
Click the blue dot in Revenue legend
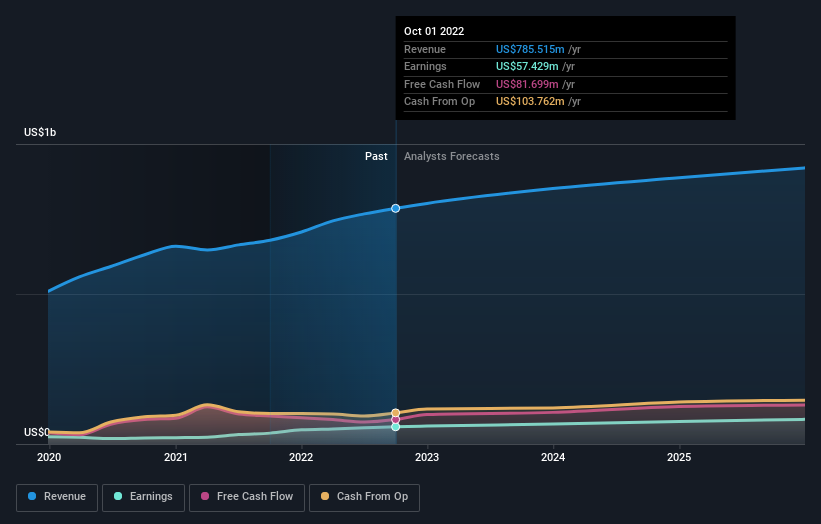[32, 496]
